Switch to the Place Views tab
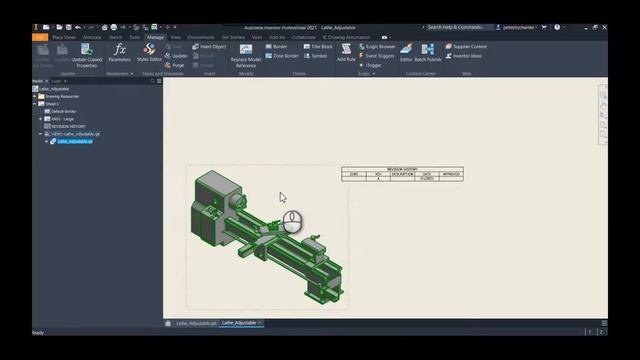The image size is (640, 360). 64,37
